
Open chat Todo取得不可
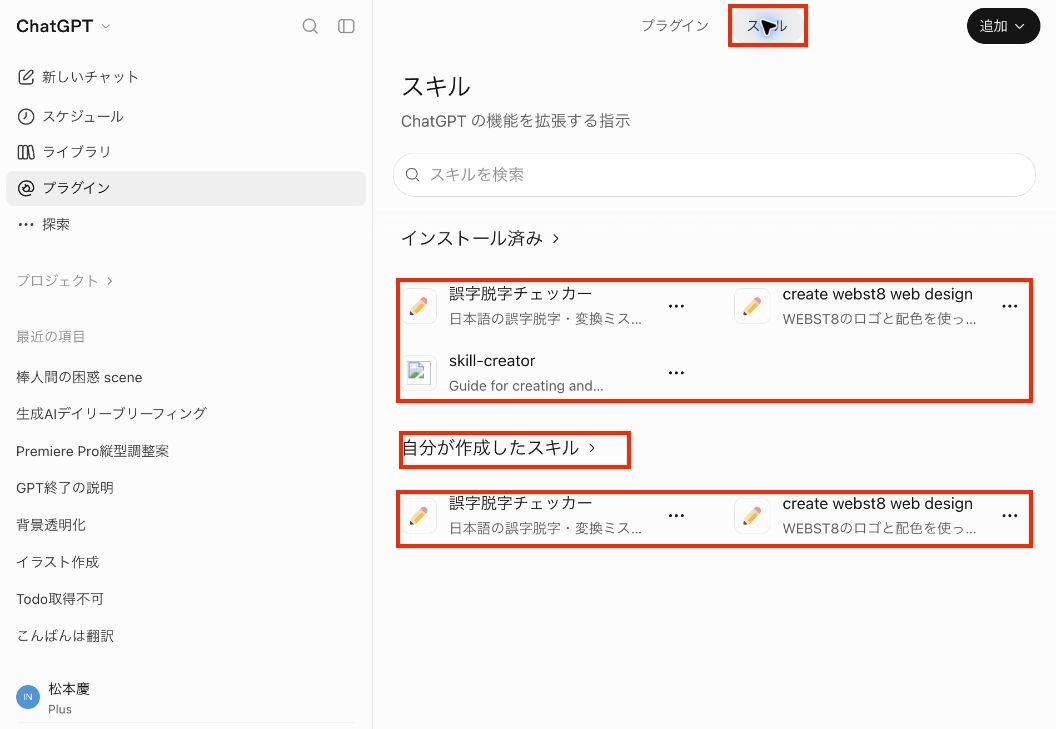click(60, 599)
